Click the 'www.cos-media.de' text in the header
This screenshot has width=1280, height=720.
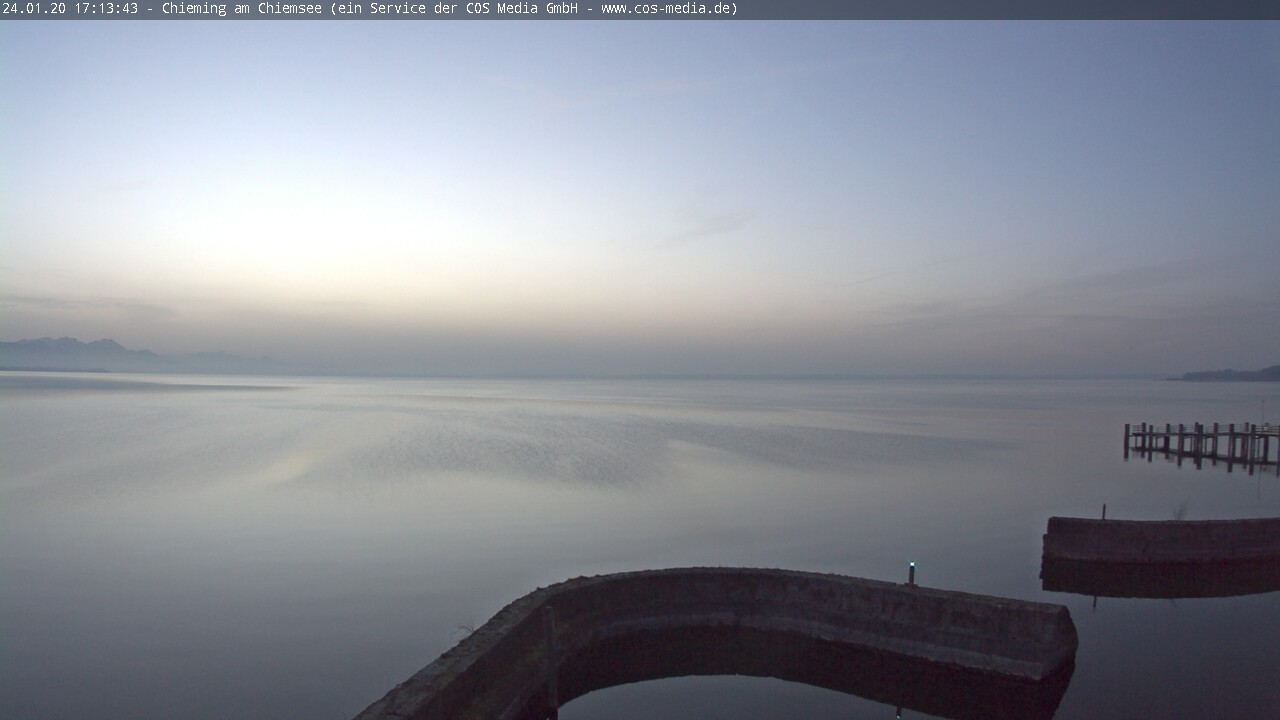point(666,9)
